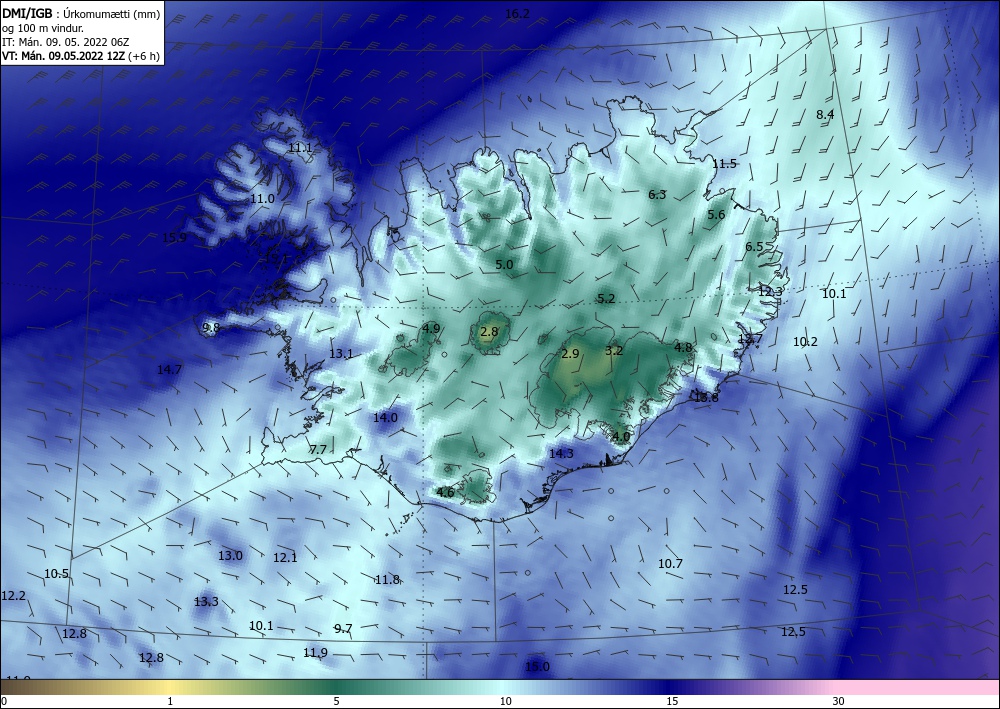Click the 11.5 value label

point(724,164)
